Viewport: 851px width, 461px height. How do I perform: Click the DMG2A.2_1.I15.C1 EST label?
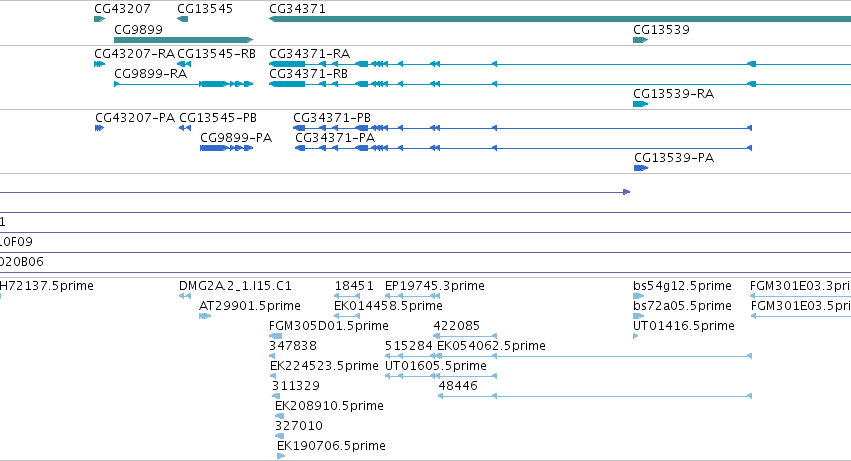[236, 286]
